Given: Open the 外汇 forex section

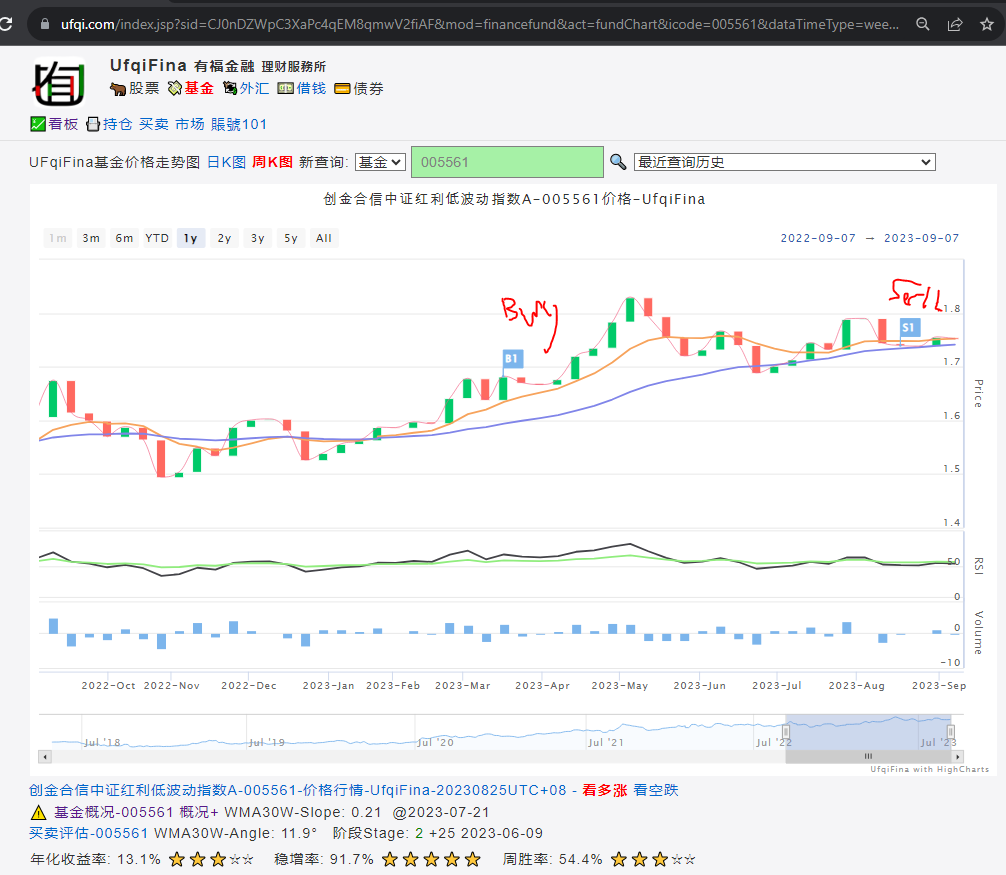Looking at the screenshot, I should [x=245, y=88].
